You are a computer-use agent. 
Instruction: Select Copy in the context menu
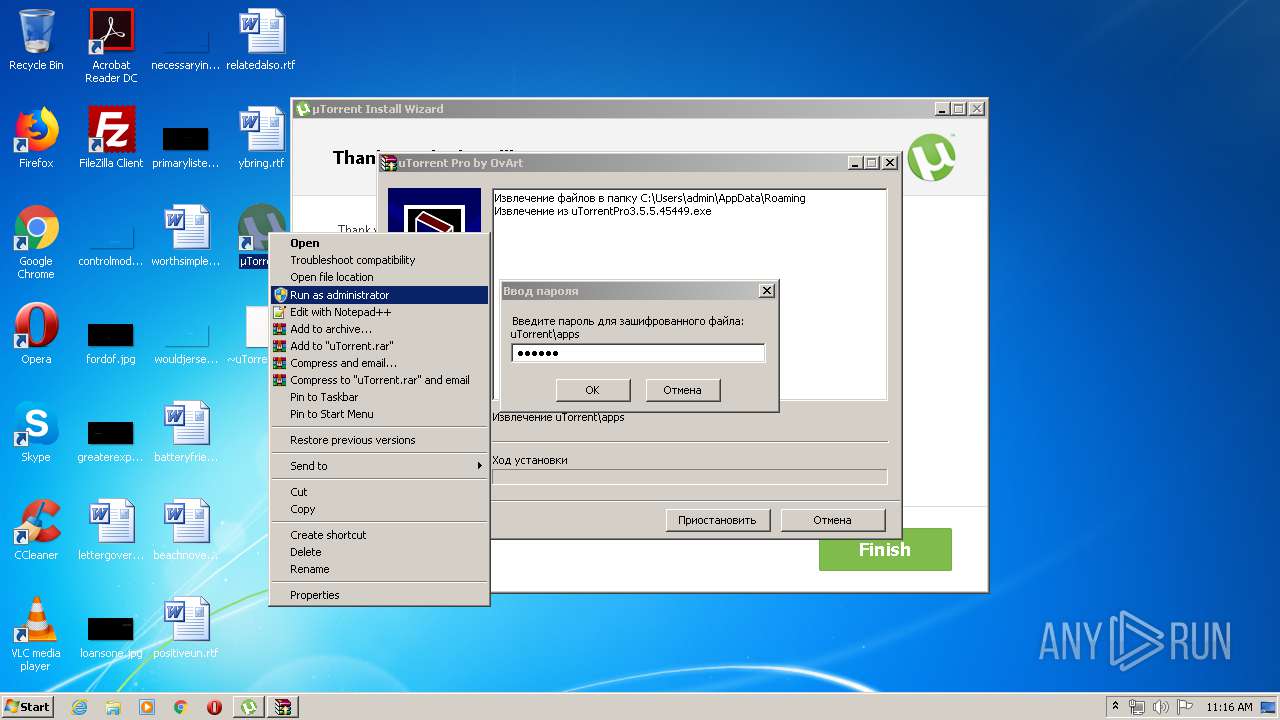[x=379, y=509]
